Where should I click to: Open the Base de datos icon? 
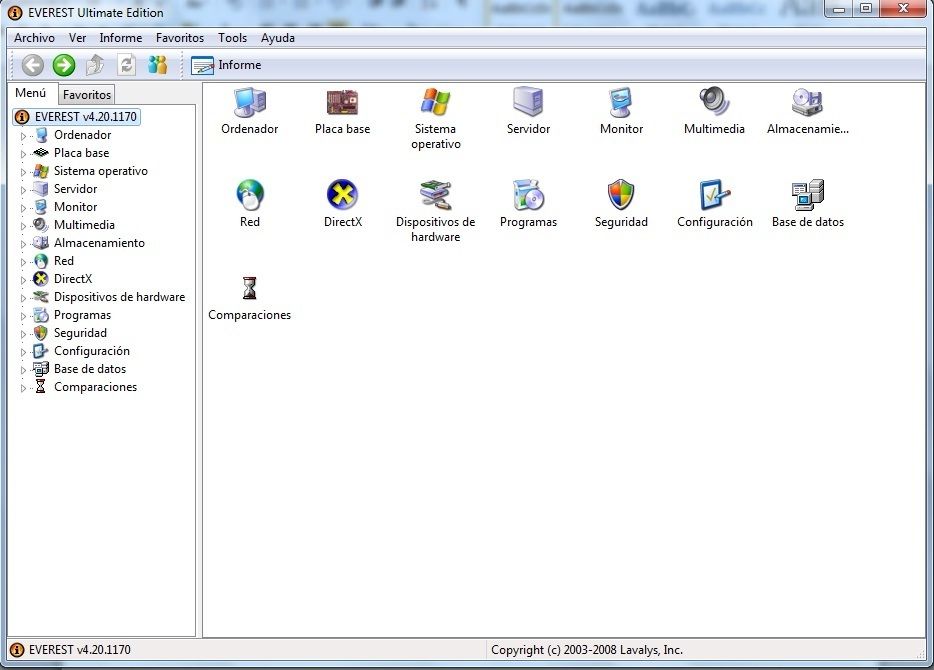pyautogui.click(x=807, y=195)
